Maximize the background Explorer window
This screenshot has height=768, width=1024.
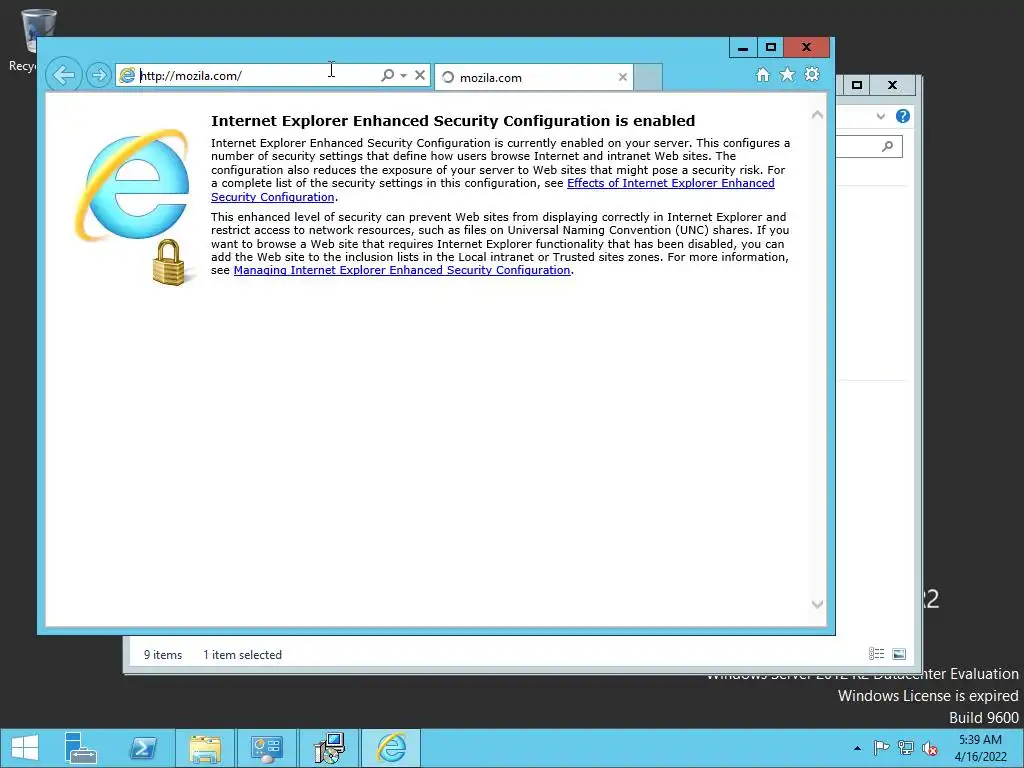coord(857,85)
